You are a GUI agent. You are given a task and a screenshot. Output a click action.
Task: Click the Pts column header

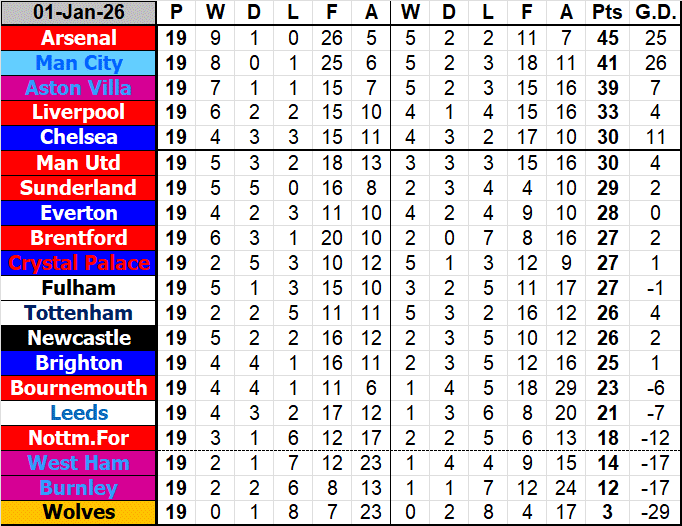click(x=604, y=13)
